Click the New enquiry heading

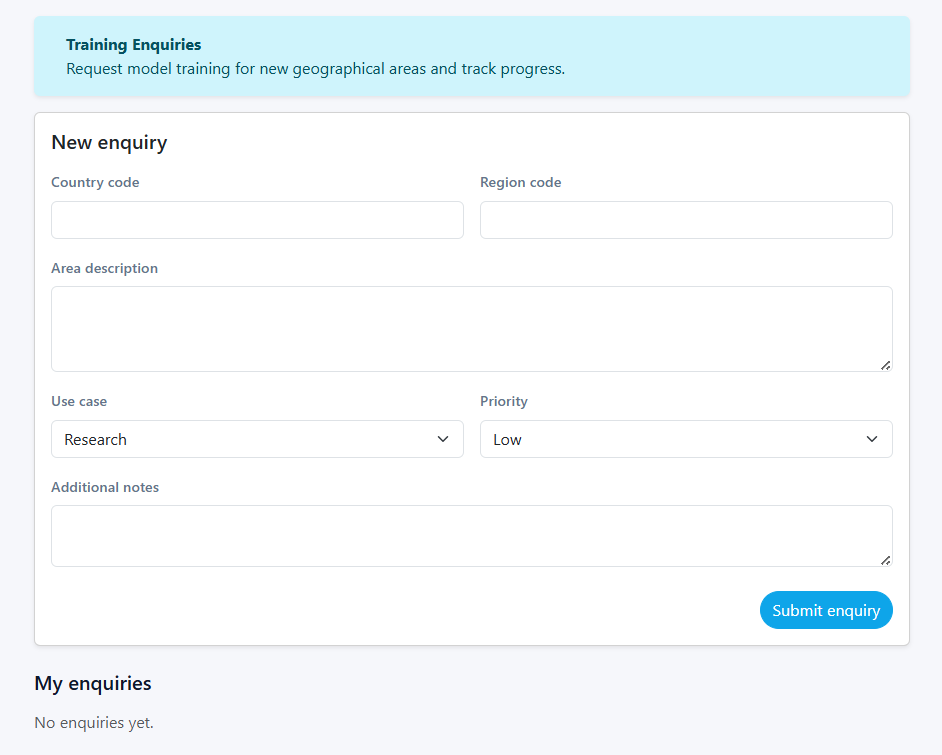tap(109, 143)
